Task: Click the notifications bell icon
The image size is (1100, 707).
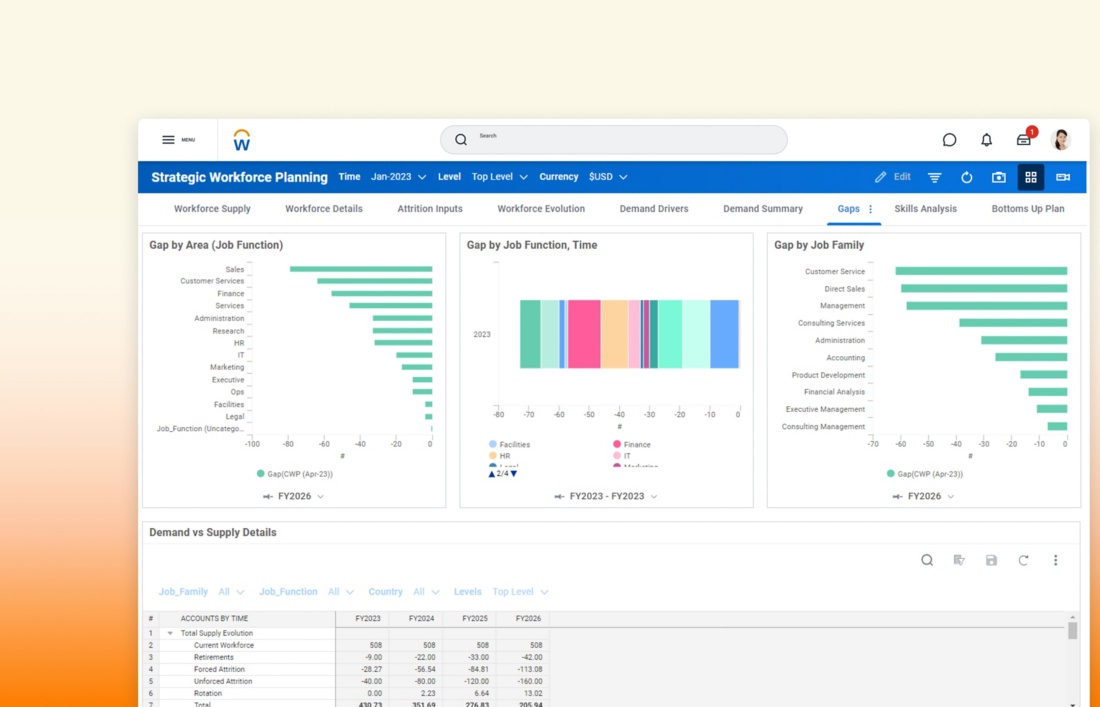Action: click(x=986, y=140)
